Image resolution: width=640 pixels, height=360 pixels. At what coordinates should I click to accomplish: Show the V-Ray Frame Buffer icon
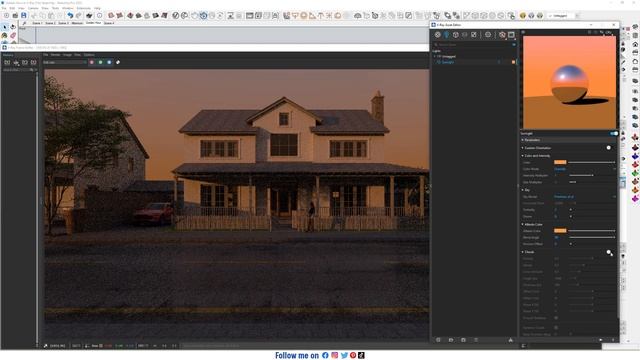click(511, 35)
